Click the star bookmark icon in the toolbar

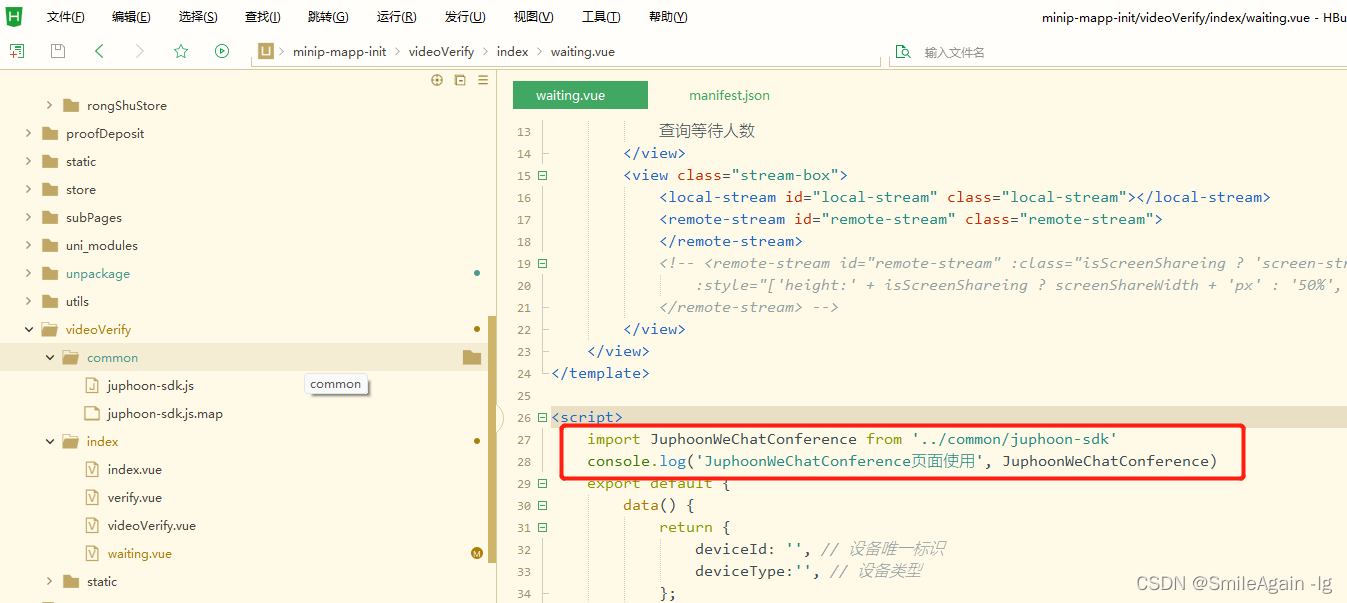(179, 51)
